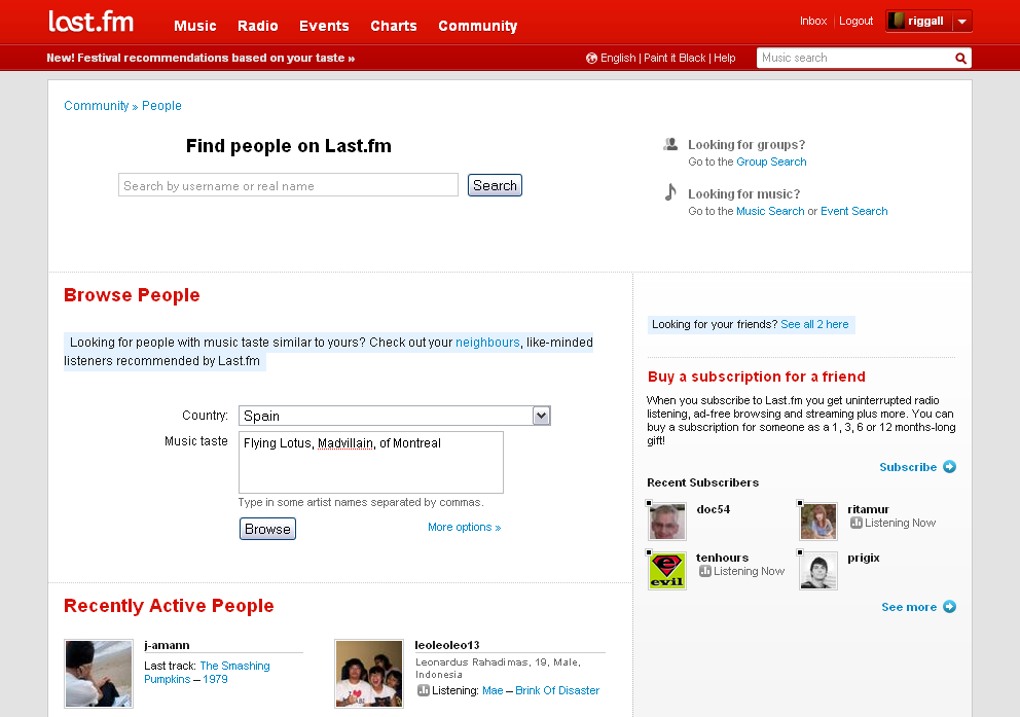Click the globe language icon
The image size is (1020, 717).
(x=591, y=59)
